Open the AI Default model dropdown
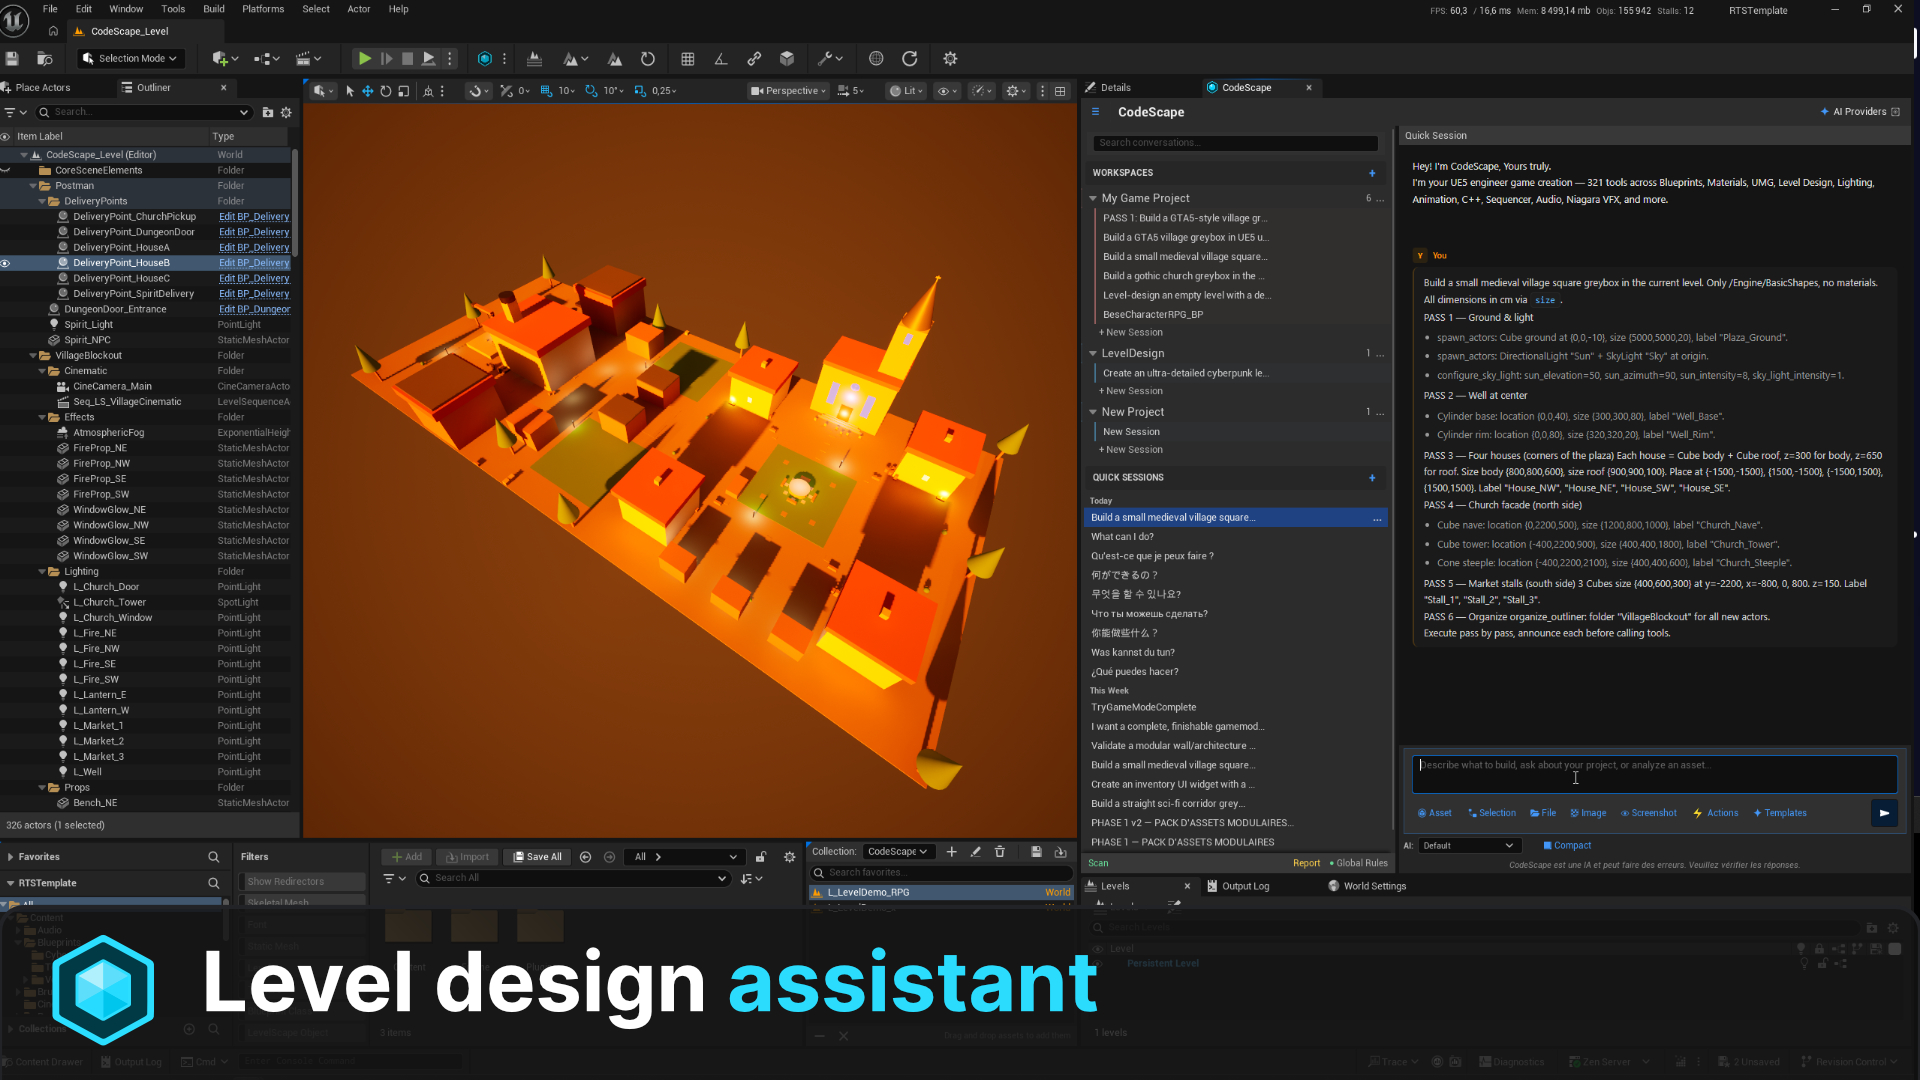This screenshot has height=1080, width=1920. coord(1468,846)
